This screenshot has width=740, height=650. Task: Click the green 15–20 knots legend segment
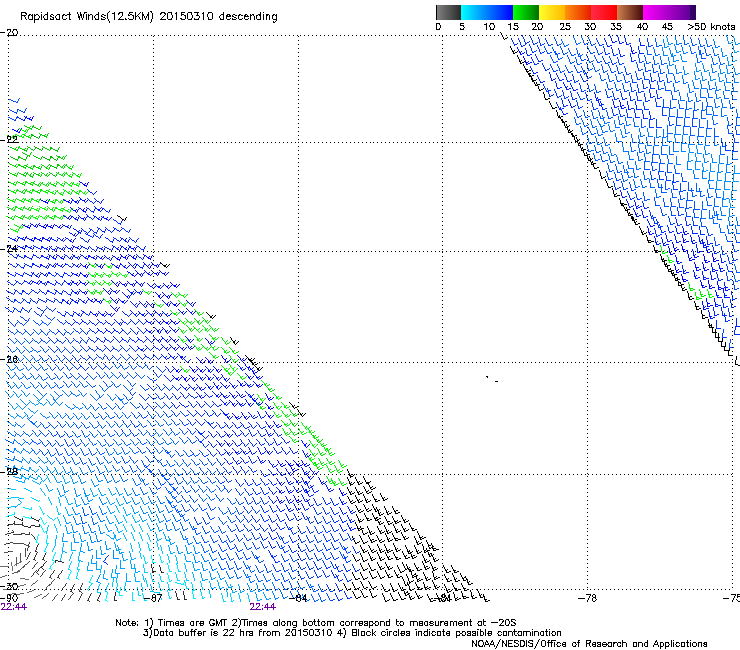click(x=526, y=12)
